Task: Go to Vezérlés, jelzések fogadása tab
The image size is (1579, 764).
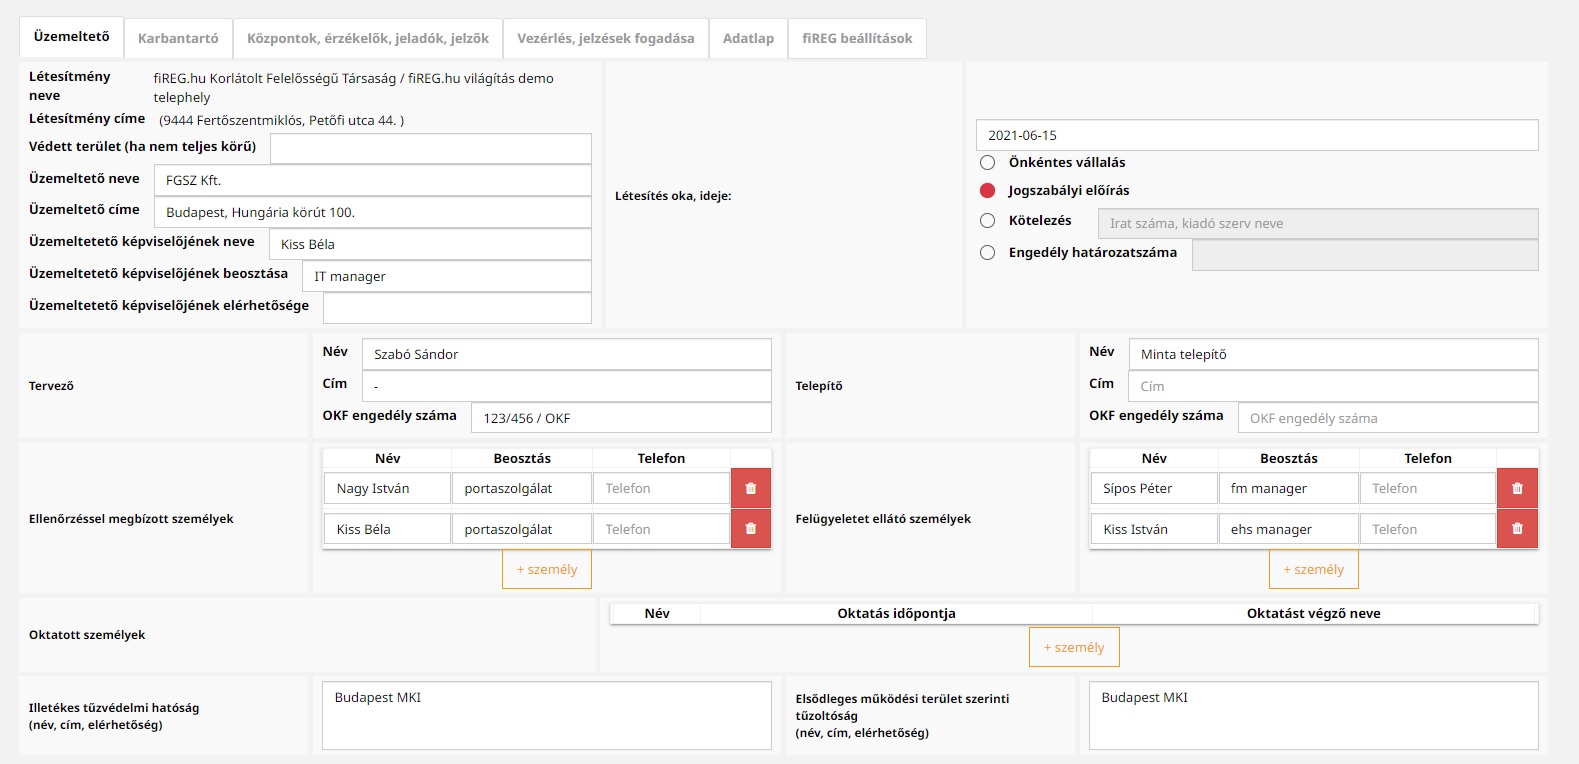Action: [606, 39]
